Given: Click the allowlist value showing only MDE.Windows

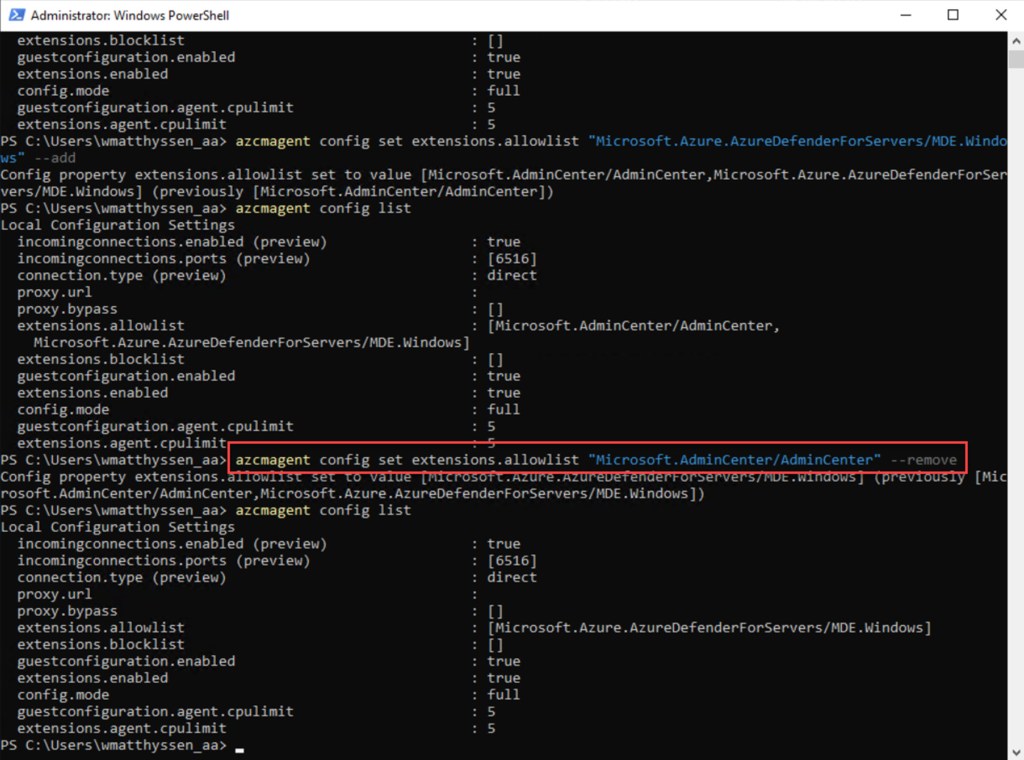Looking at the screenshot, I should pyautogui.click(x=709, y=628).
